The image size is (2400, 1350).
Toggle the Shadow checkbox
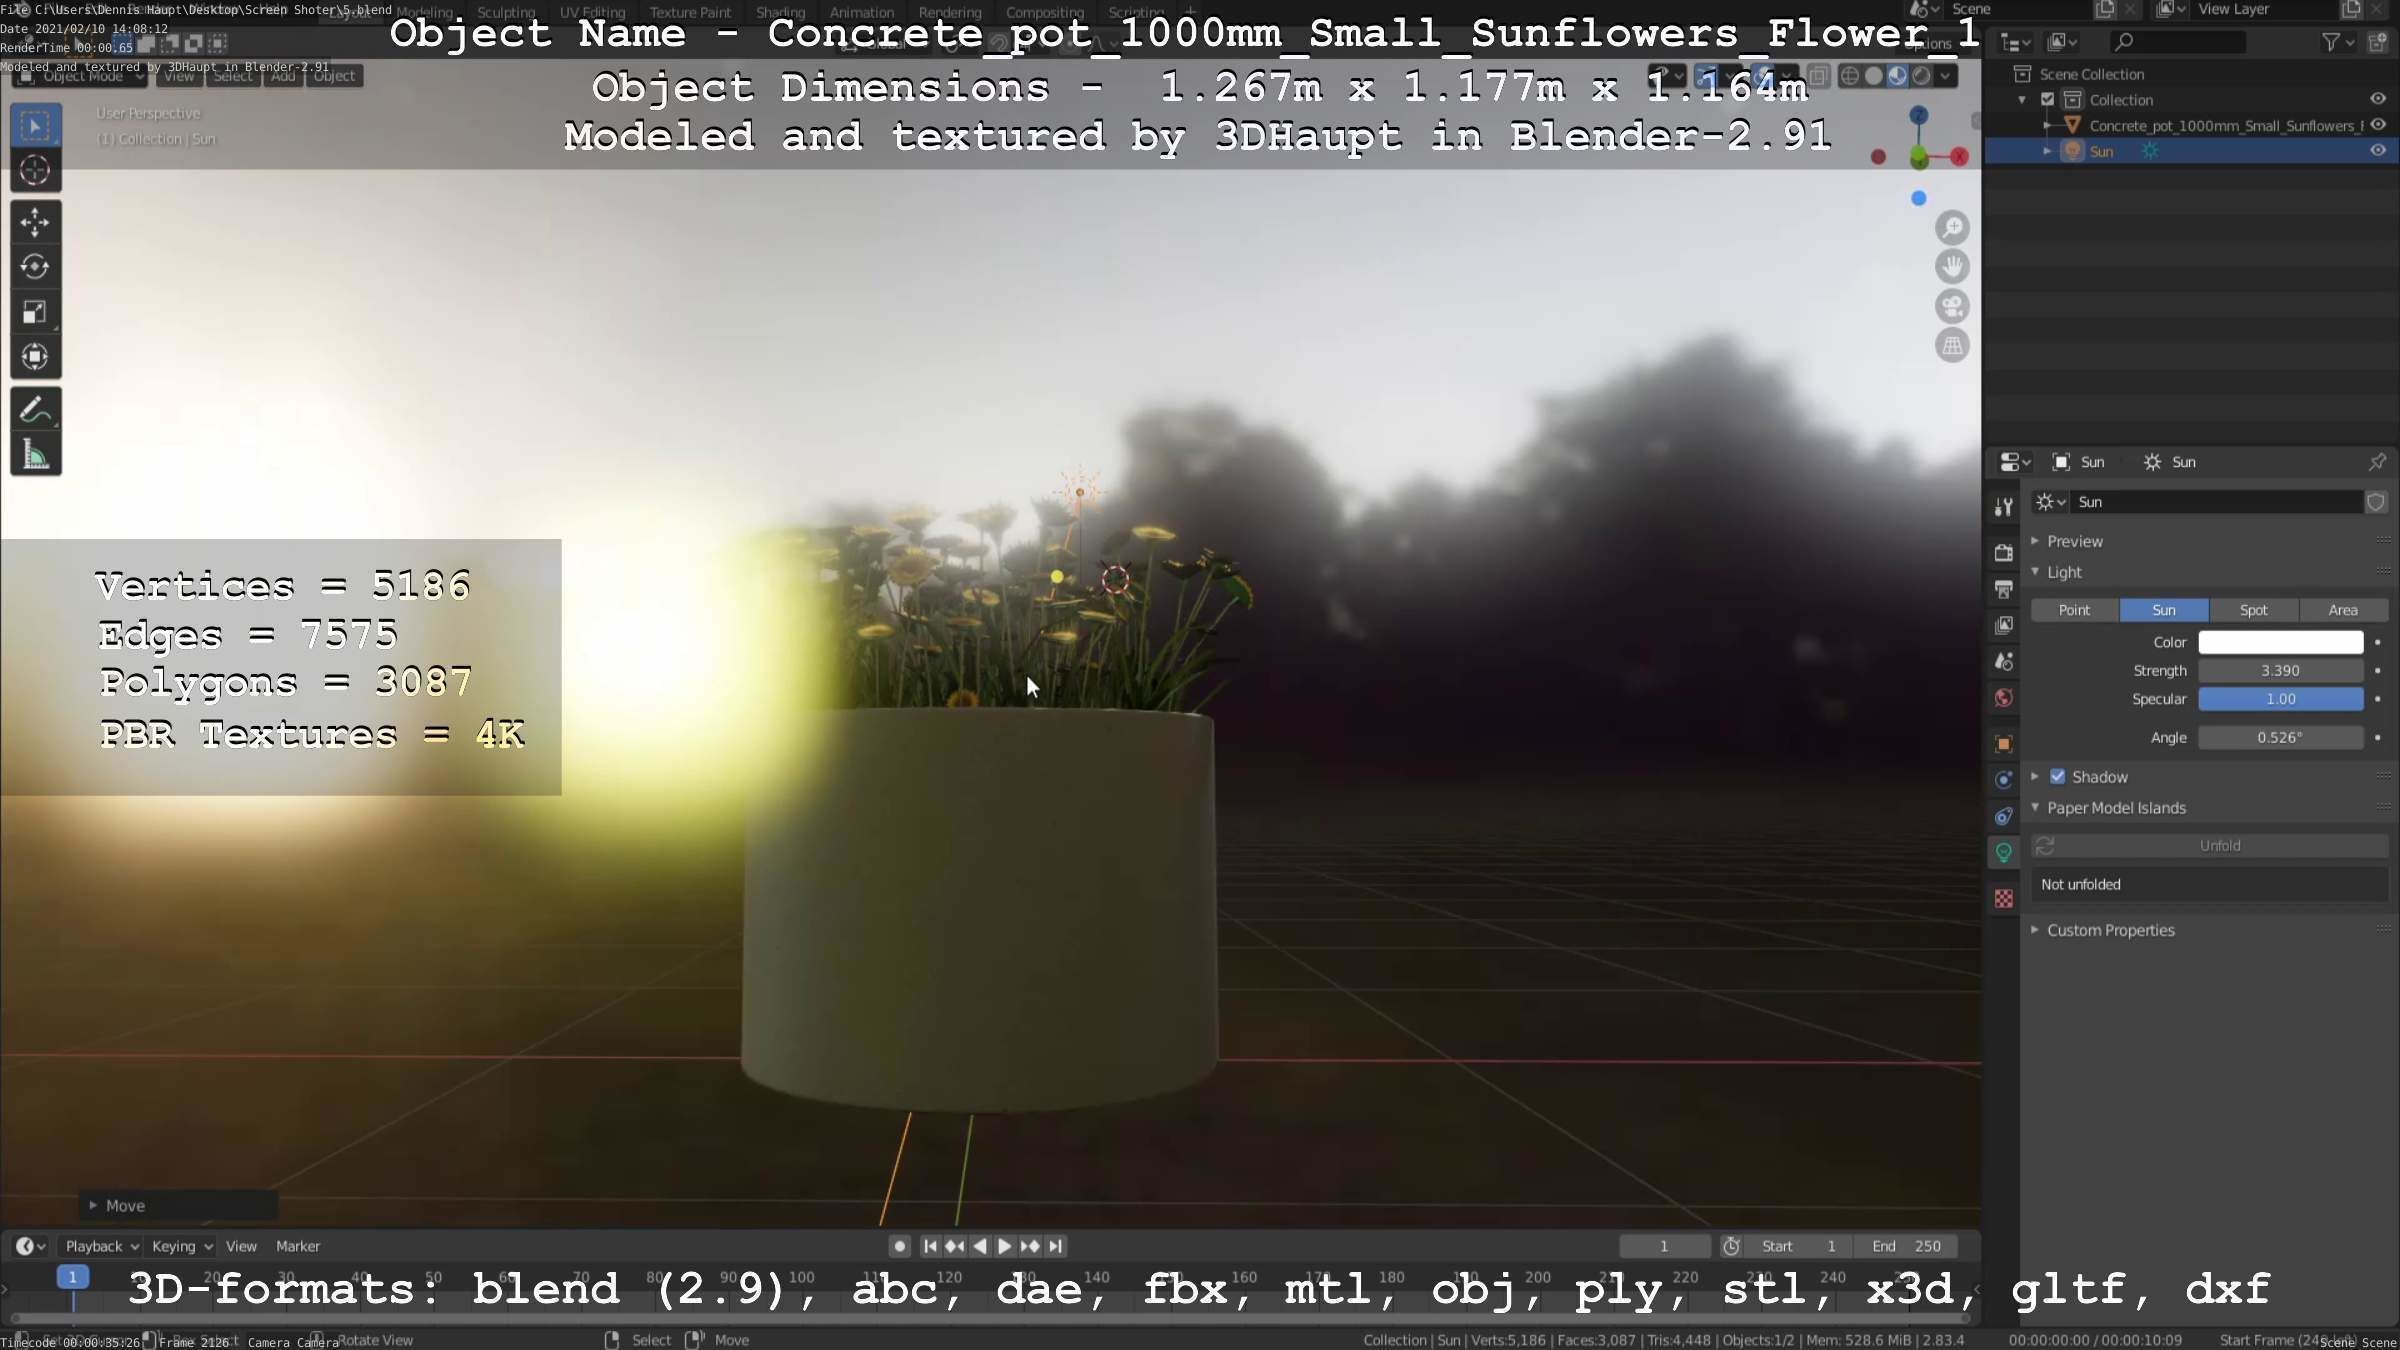coord(2057,777)
